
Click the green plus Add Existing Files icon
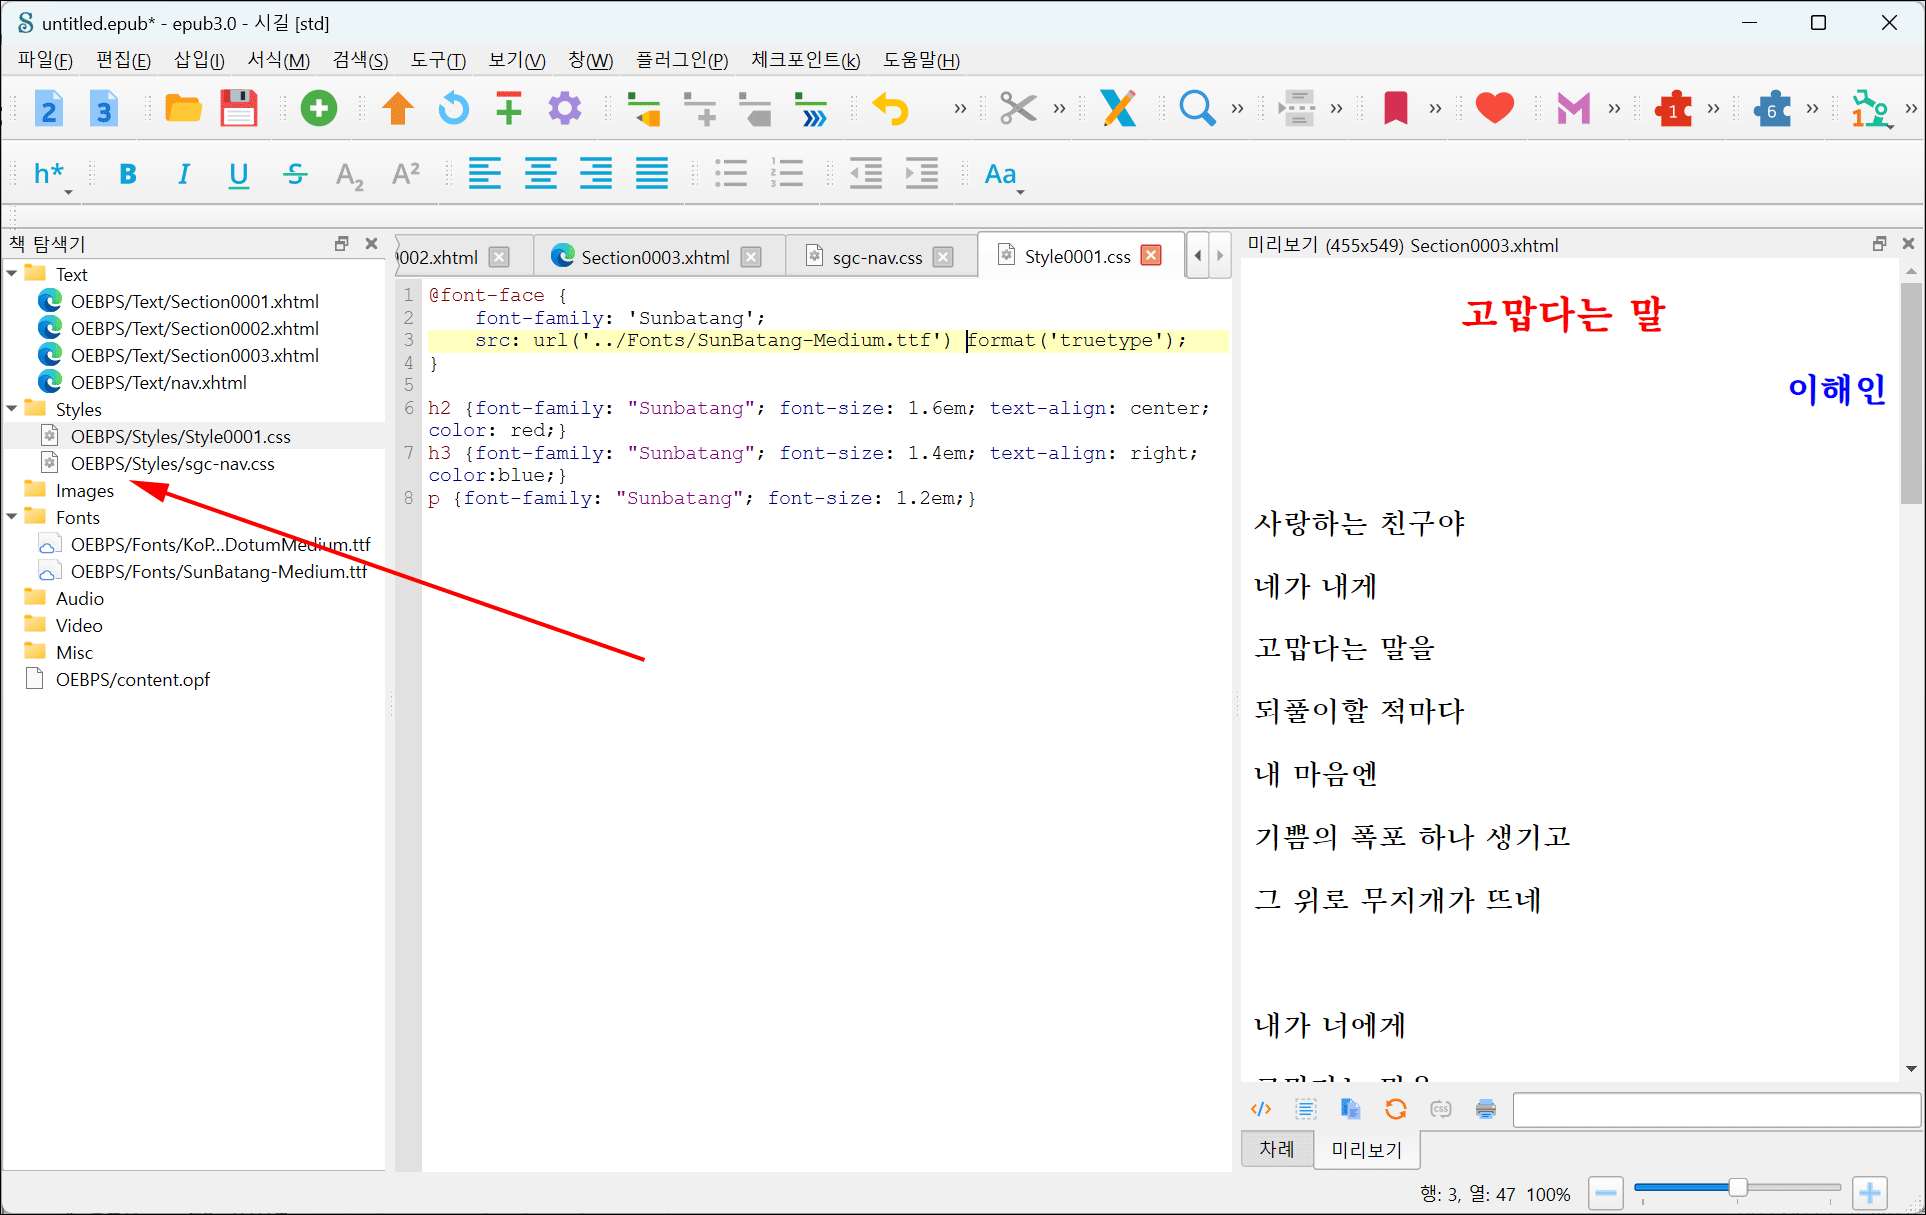click(319, 108)
